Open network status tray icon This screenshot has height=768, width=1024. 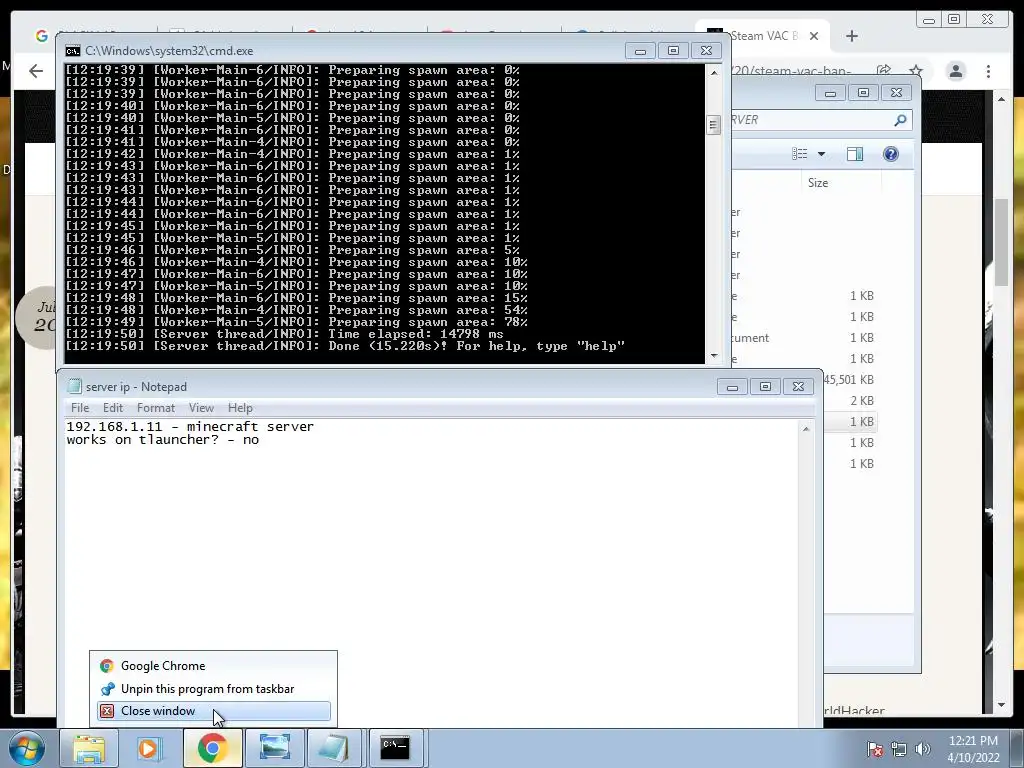tap(899, 749)
